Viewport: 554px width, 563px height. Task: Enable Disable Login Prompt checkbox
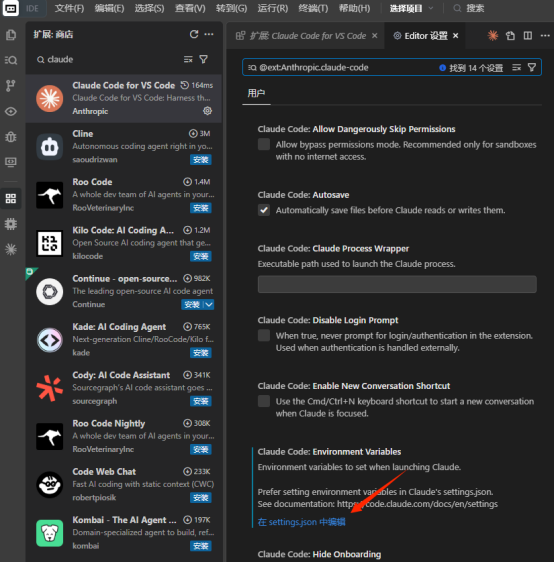[264, 335]
